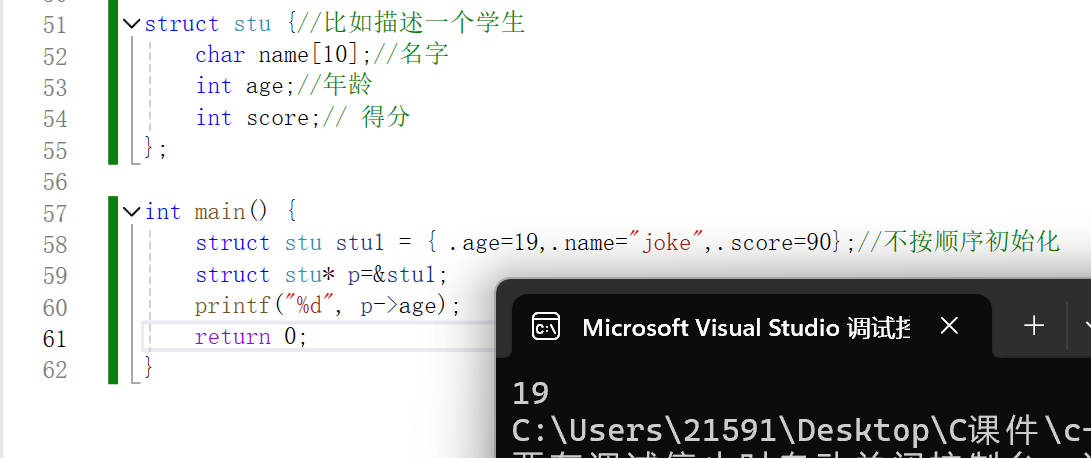1091x458 pixels.
Task: Click the printf call on line 60
Action: tap(226, 305)
